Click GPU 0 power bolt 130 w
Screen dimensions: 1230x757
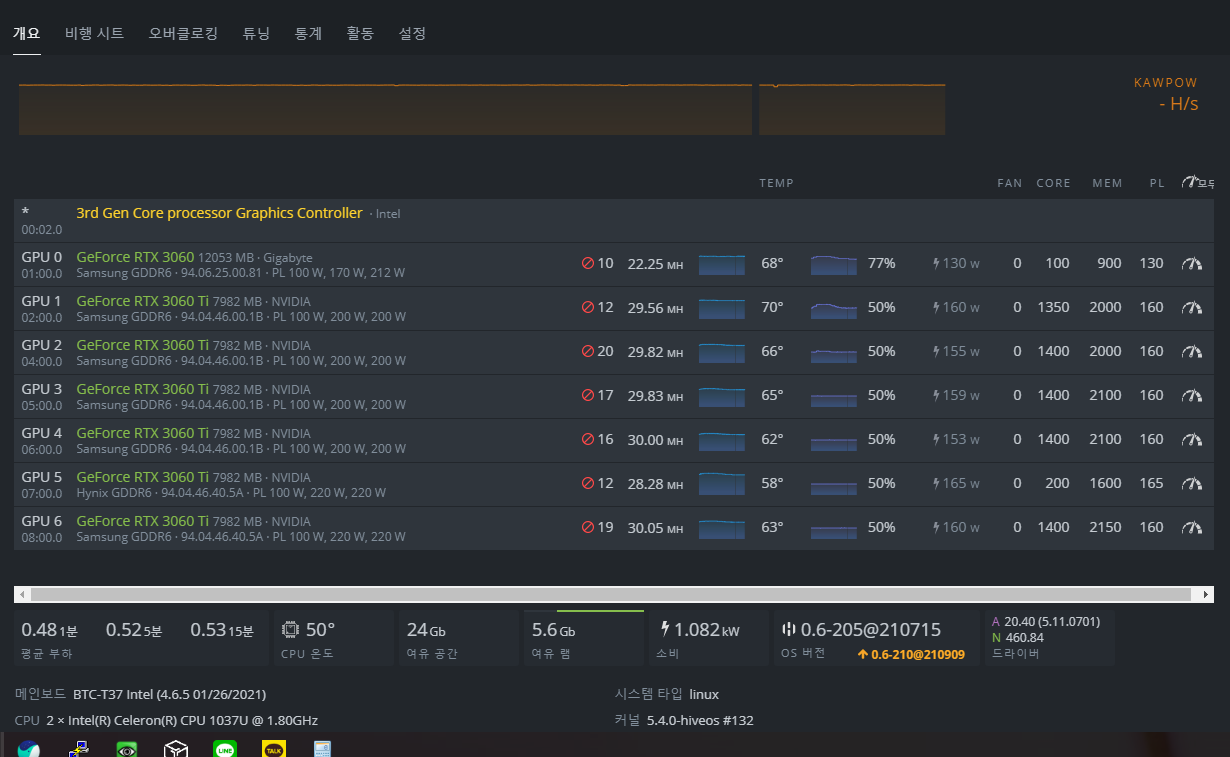936,264
